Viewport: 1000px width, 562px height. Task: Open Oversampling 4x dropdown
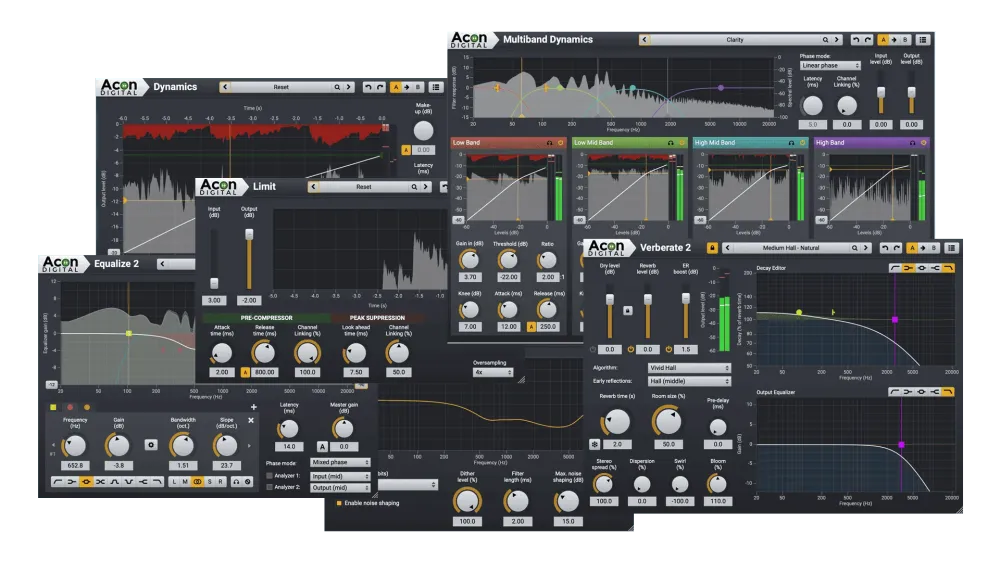click(x=493, y=372)
